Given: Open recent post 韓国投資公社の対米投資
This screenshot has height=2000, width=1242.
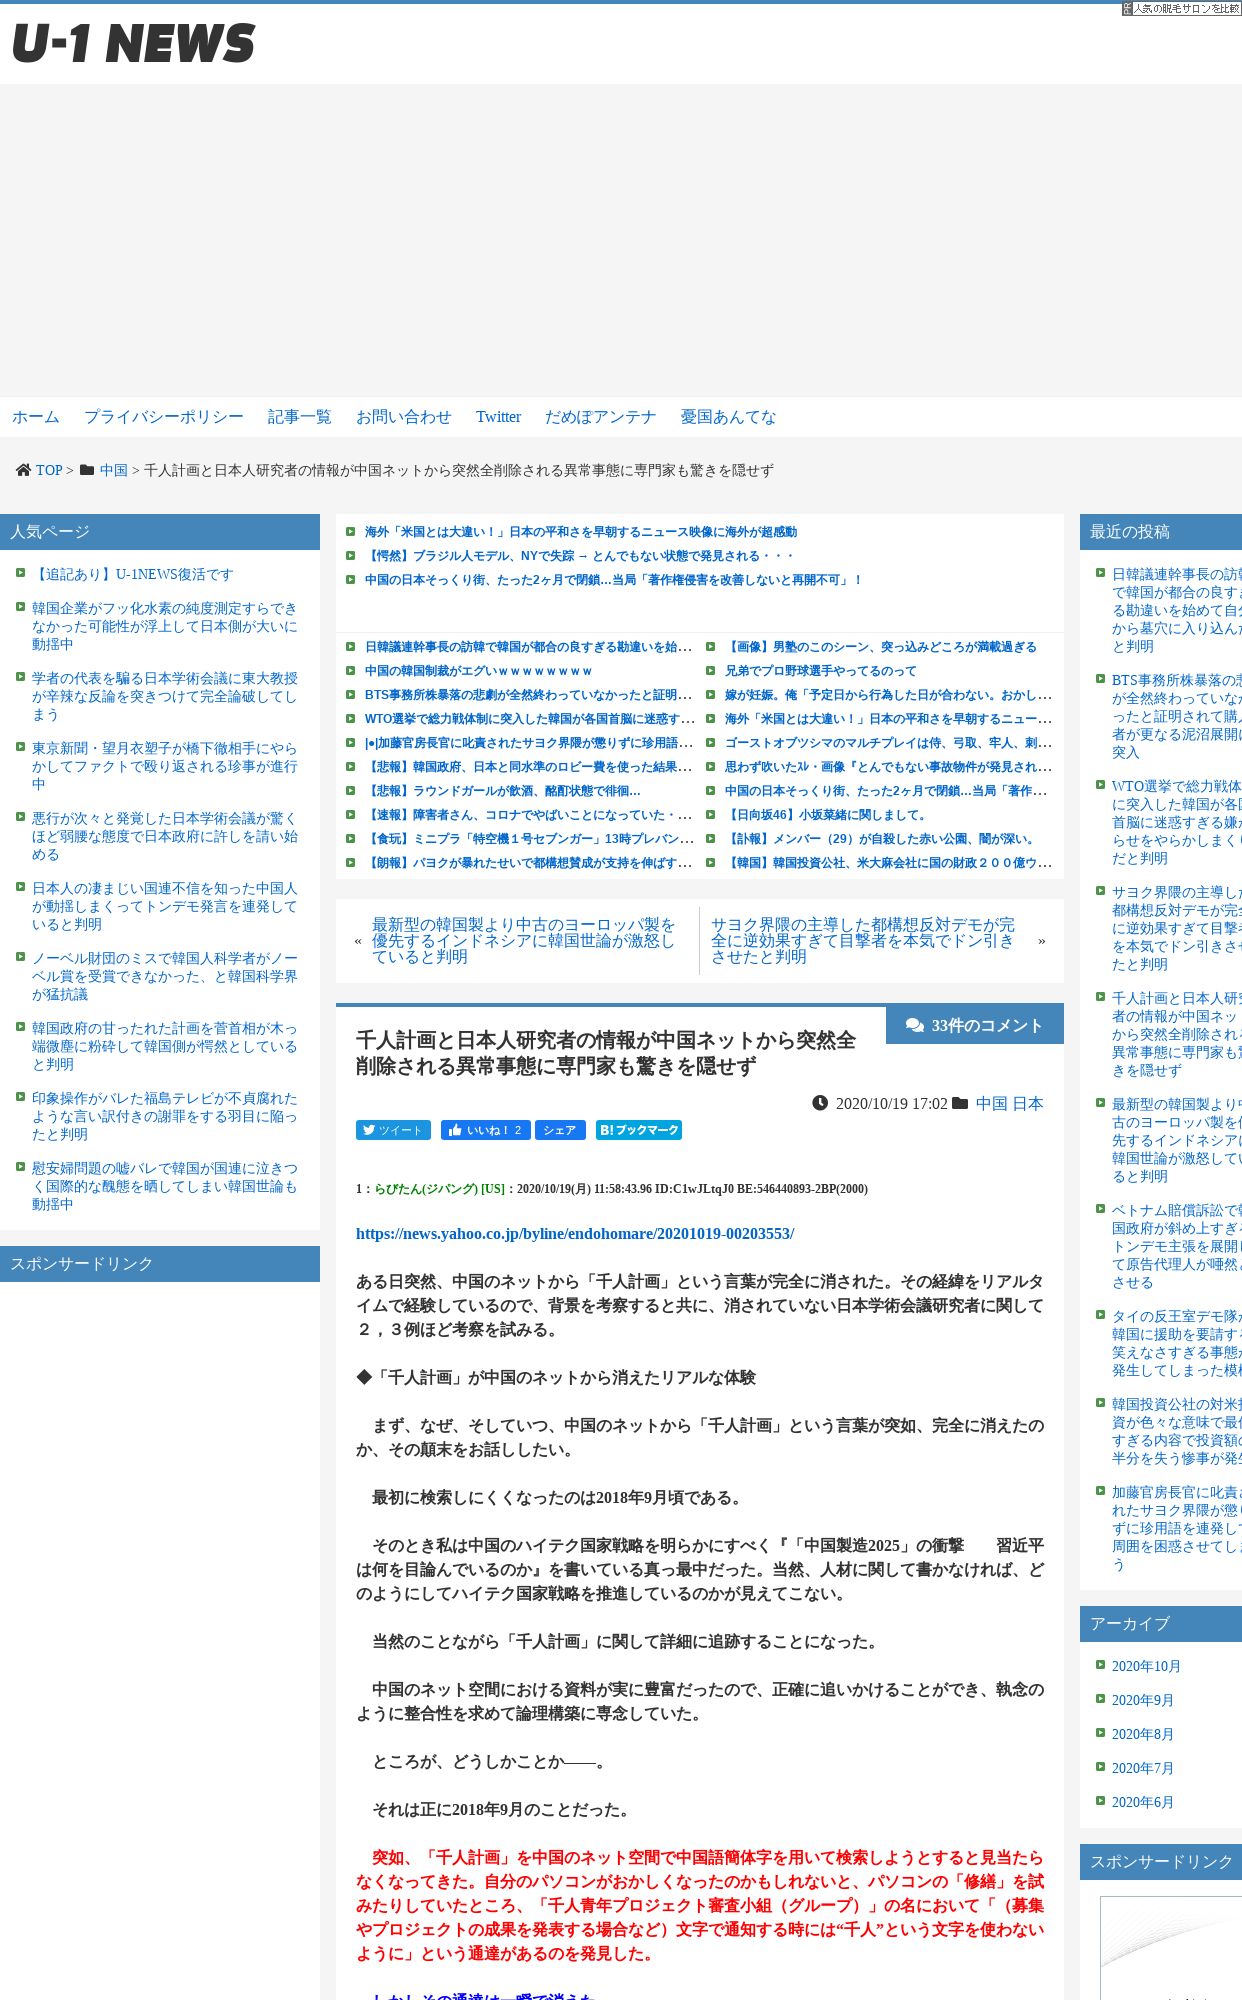Looking at the screenshot, I should (x=1177, y=1431).
